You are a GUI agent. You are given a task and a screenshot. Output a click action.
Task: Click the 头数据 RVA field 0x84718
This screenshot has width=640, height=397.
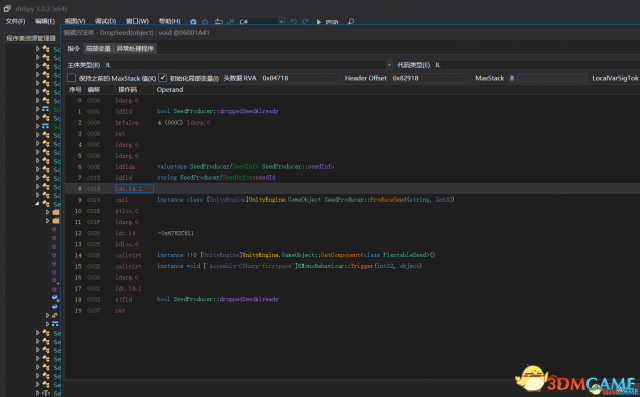point(300,78)
